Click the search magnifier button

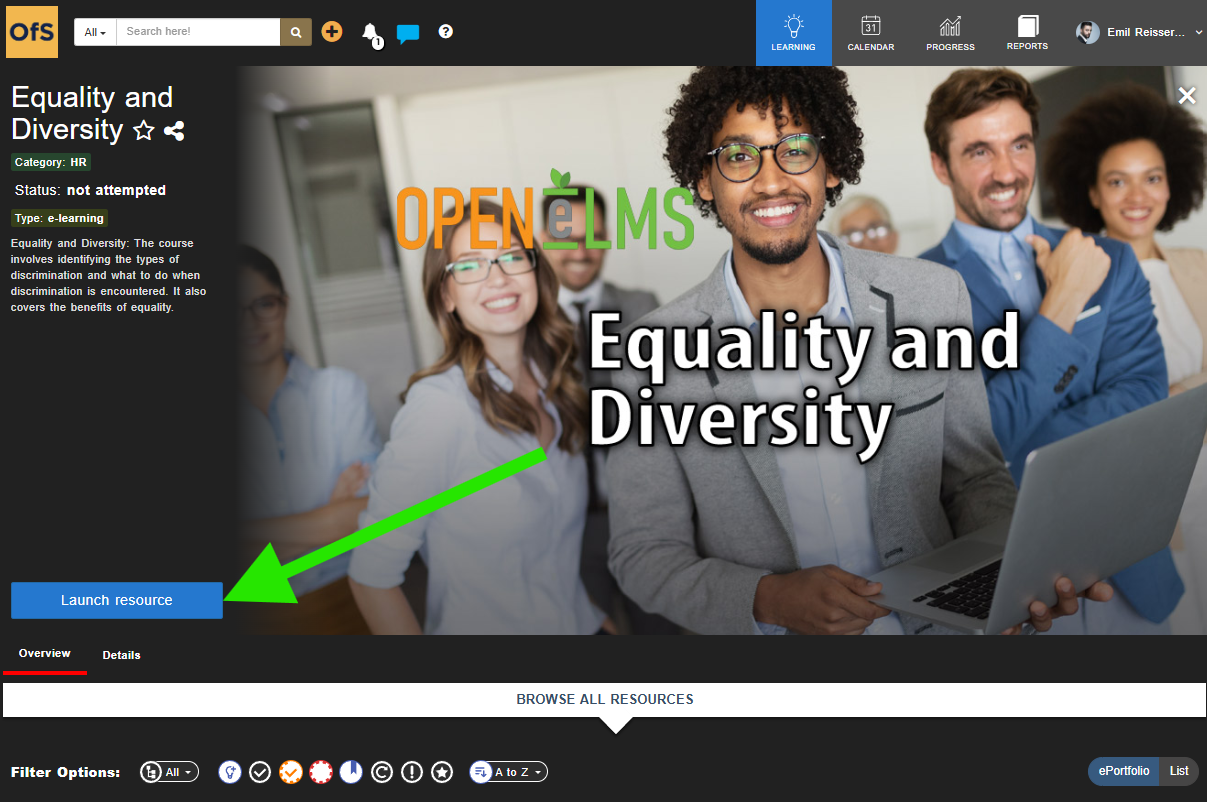[x=296, y=32]
